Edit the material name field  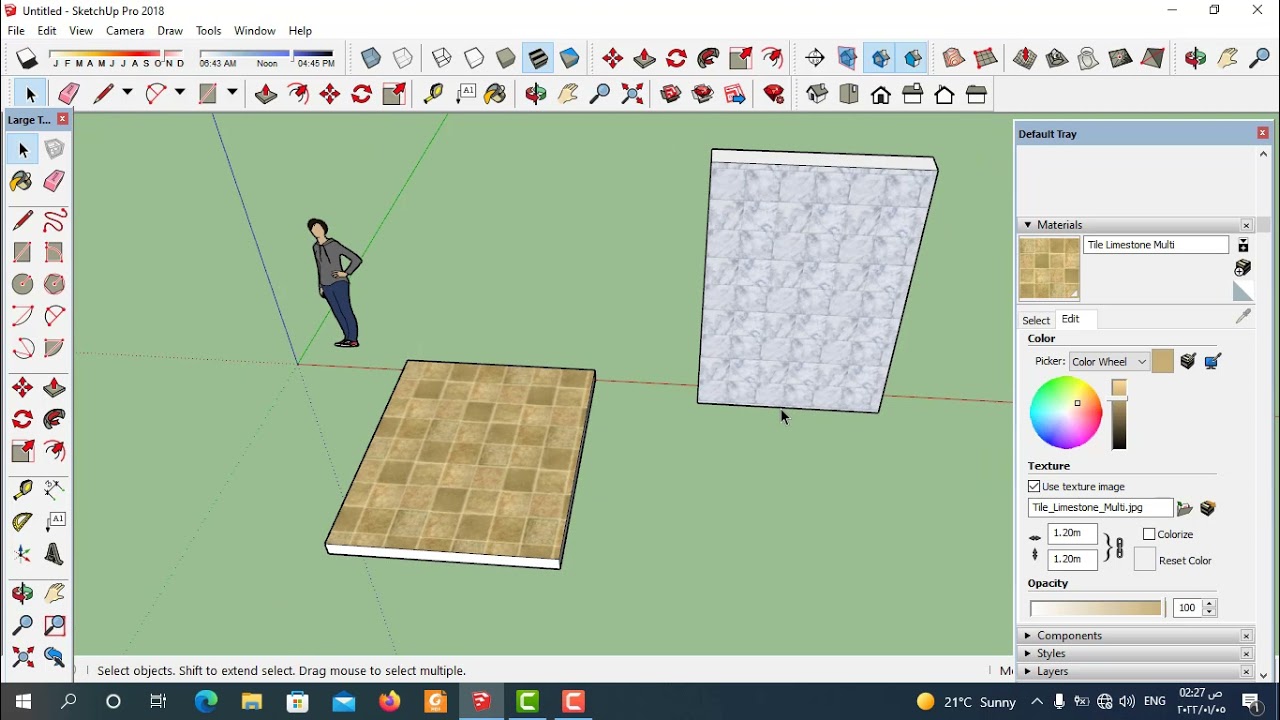point(1156,245)
